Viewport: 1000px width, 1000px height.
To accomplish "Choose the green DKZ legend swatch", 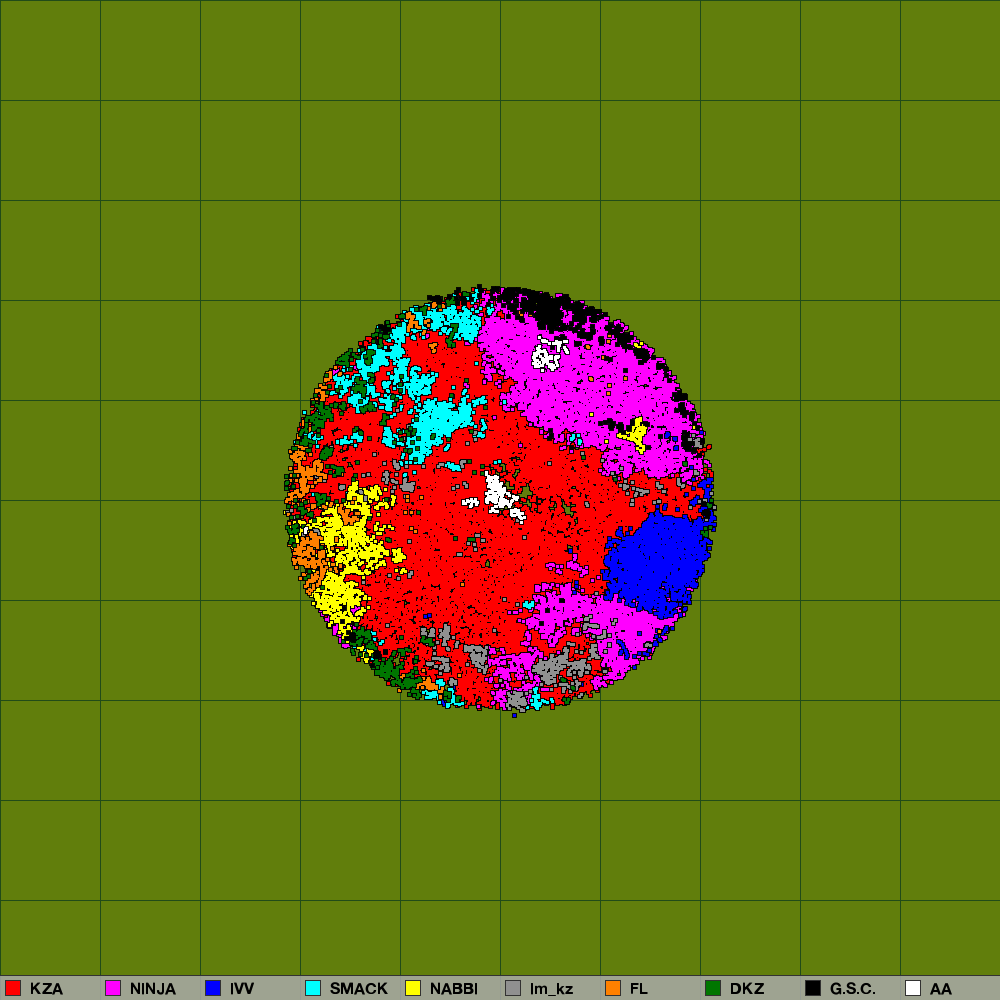I will 713,988.
